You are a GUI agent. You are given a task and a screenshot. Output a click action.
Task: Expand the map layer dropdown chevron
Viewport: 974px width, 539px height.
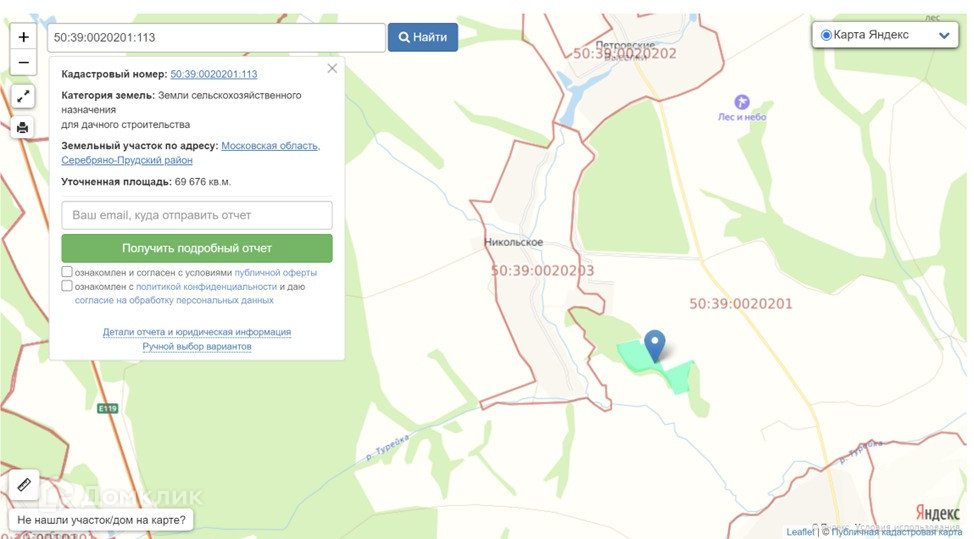[x=944, y=35]
